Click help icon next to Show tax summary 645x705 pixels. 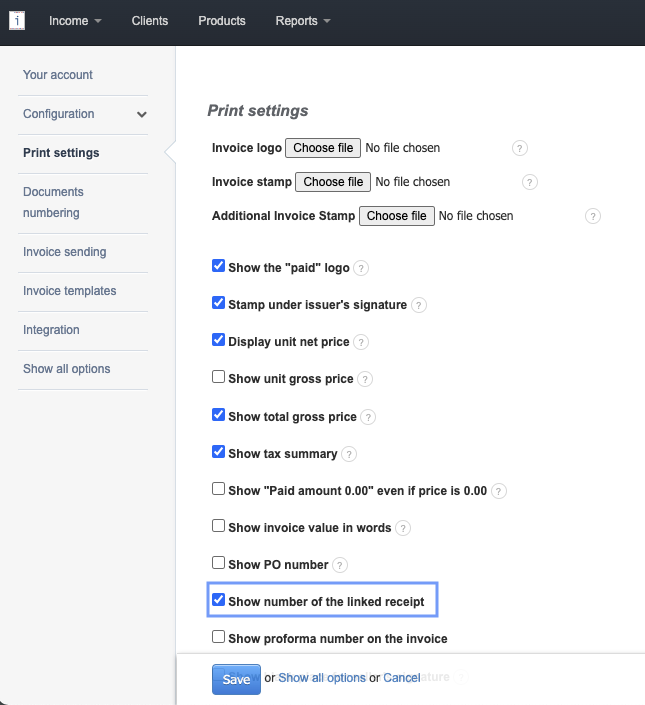point(349,454)
